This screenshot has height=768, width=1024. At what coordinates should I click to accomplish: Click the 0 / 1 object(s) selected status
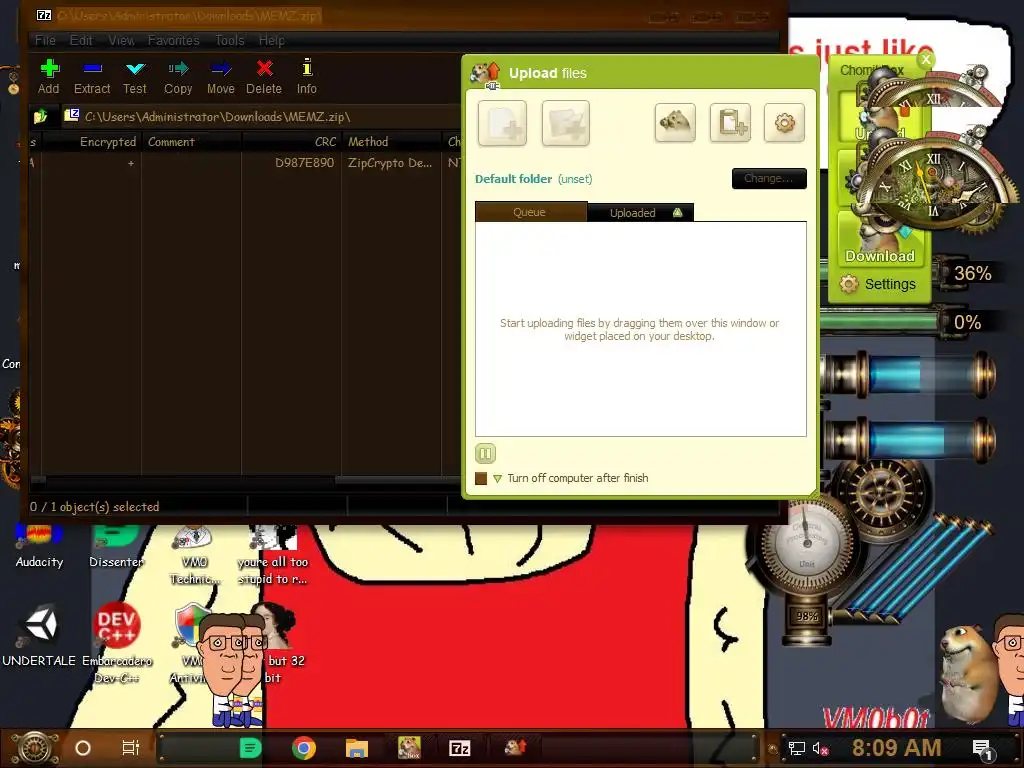point(95,507)
